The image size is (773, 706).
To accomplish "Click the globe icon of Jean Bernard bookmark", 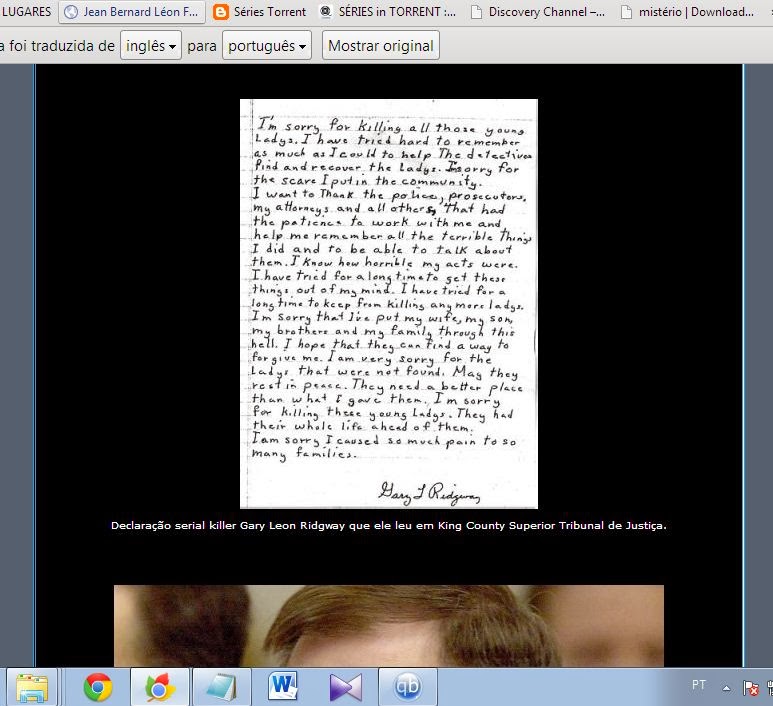I will tap(71, 12).
